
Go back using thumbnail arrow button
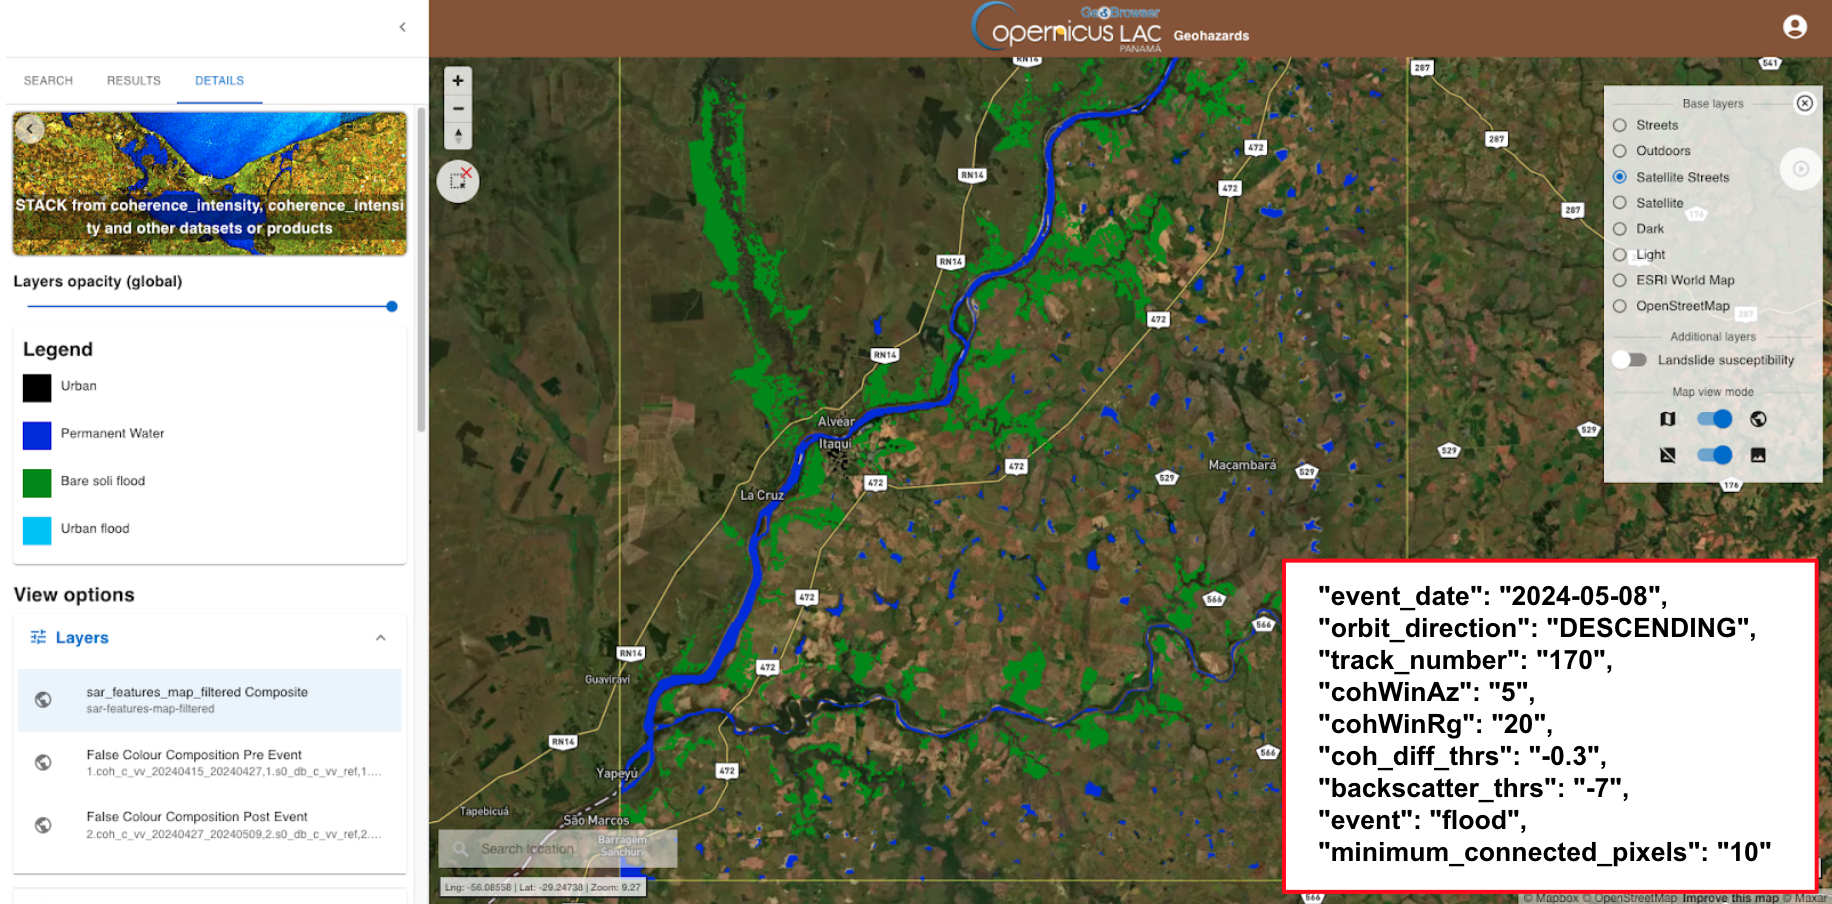30,129
